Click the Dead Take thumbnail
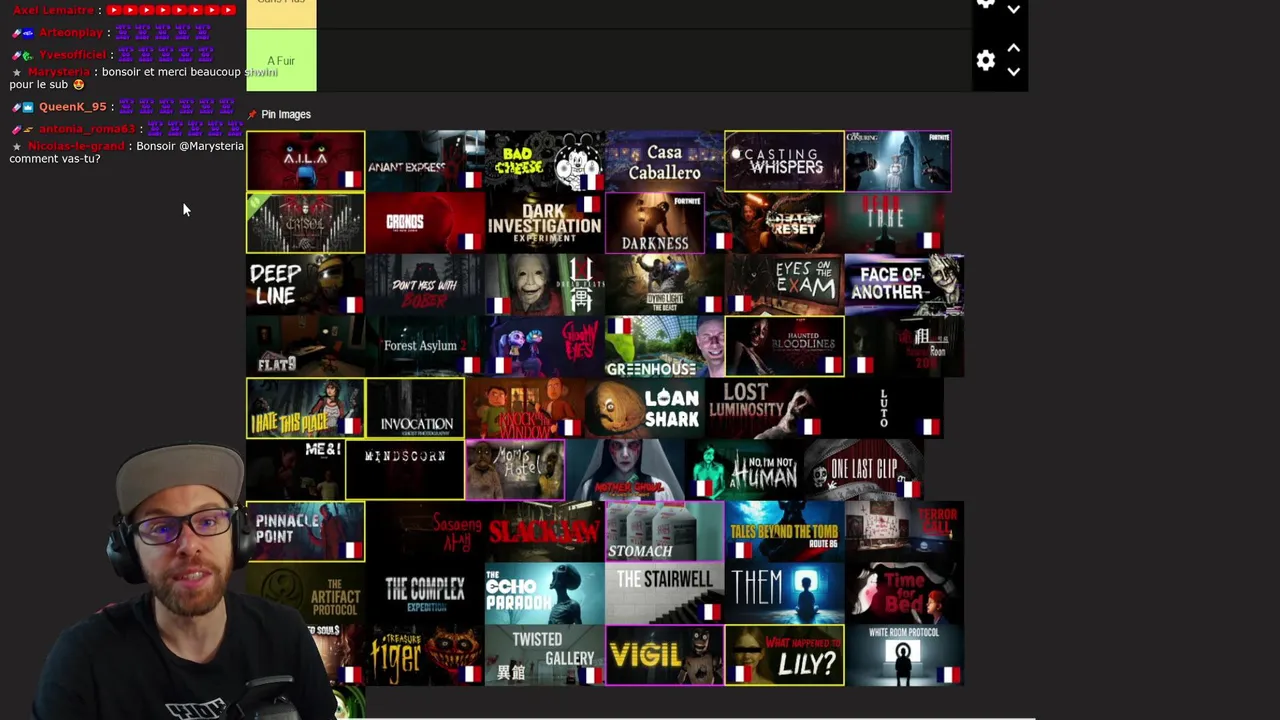 point(885,222)
